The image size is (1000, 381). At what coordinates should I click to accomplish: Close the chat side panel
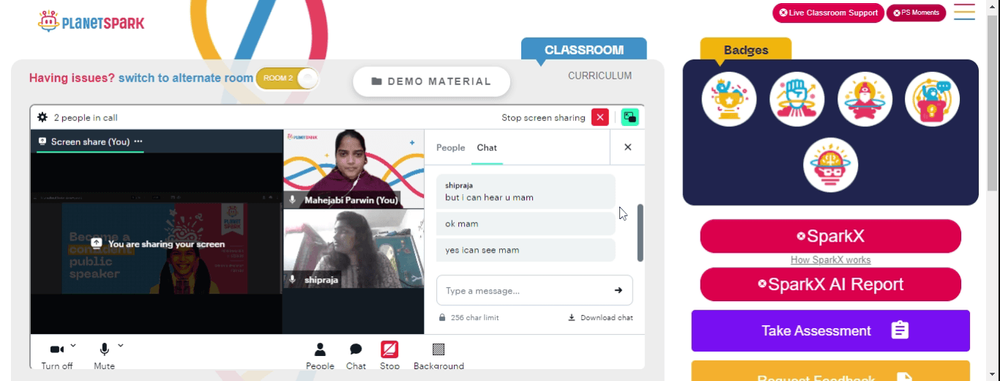point(628,147)
